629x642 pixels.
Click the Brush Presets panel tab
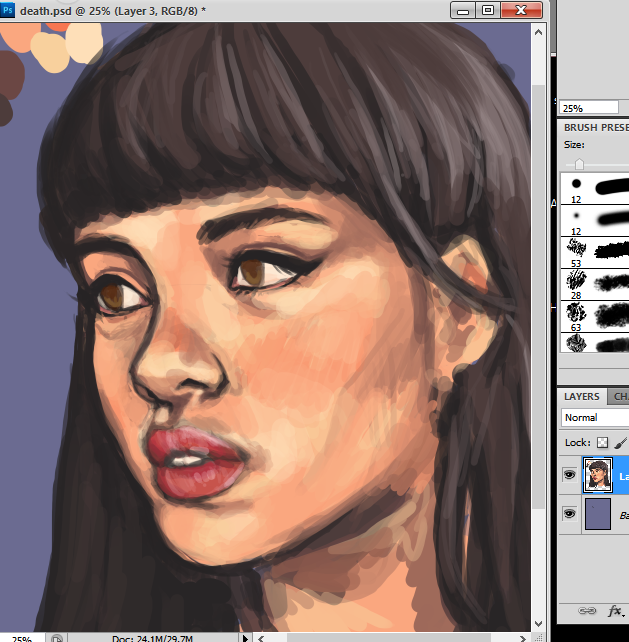(596, 128)
